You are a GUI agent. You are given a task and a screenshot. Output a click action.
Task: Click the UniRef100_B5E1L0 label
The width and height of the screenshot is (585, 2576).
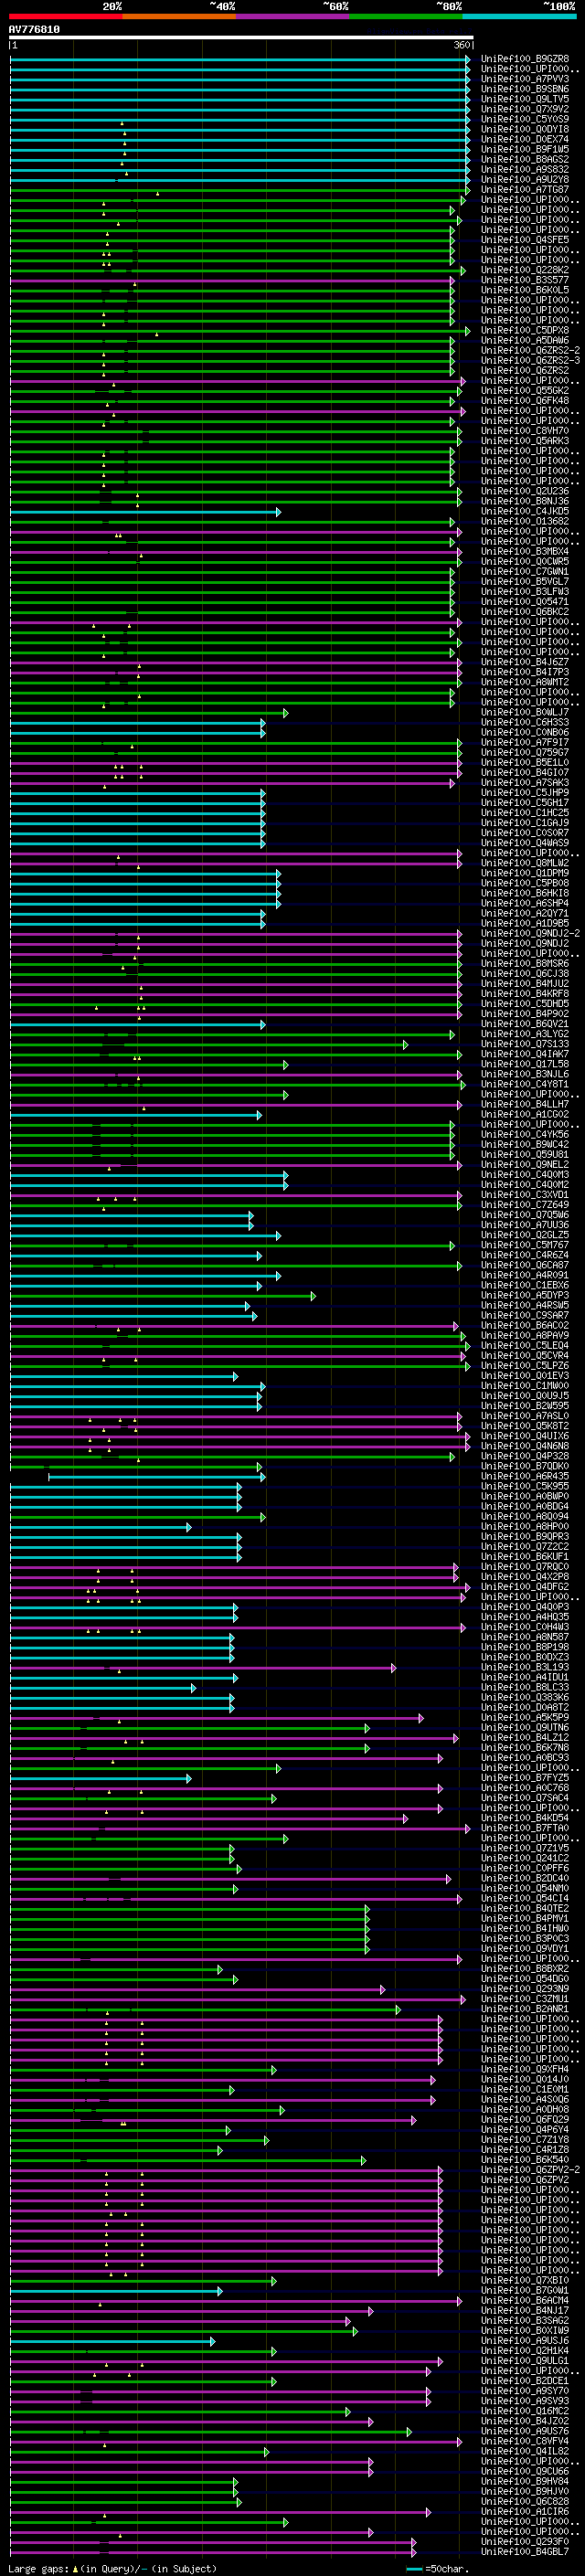coord(525,762)
